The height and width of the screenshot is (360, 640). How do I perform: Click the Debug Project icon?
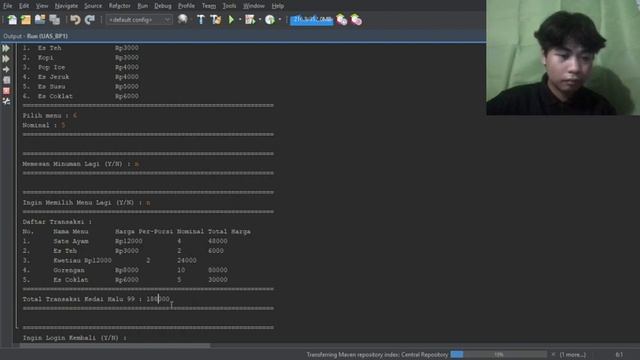250,19
